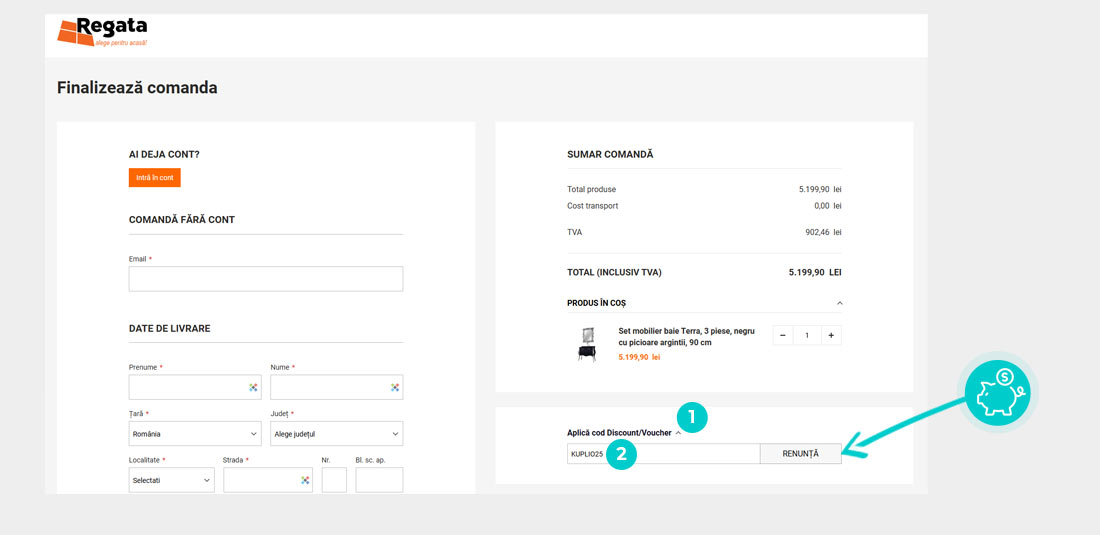Click the piggy bank savings icon

[x=999, y=390]
